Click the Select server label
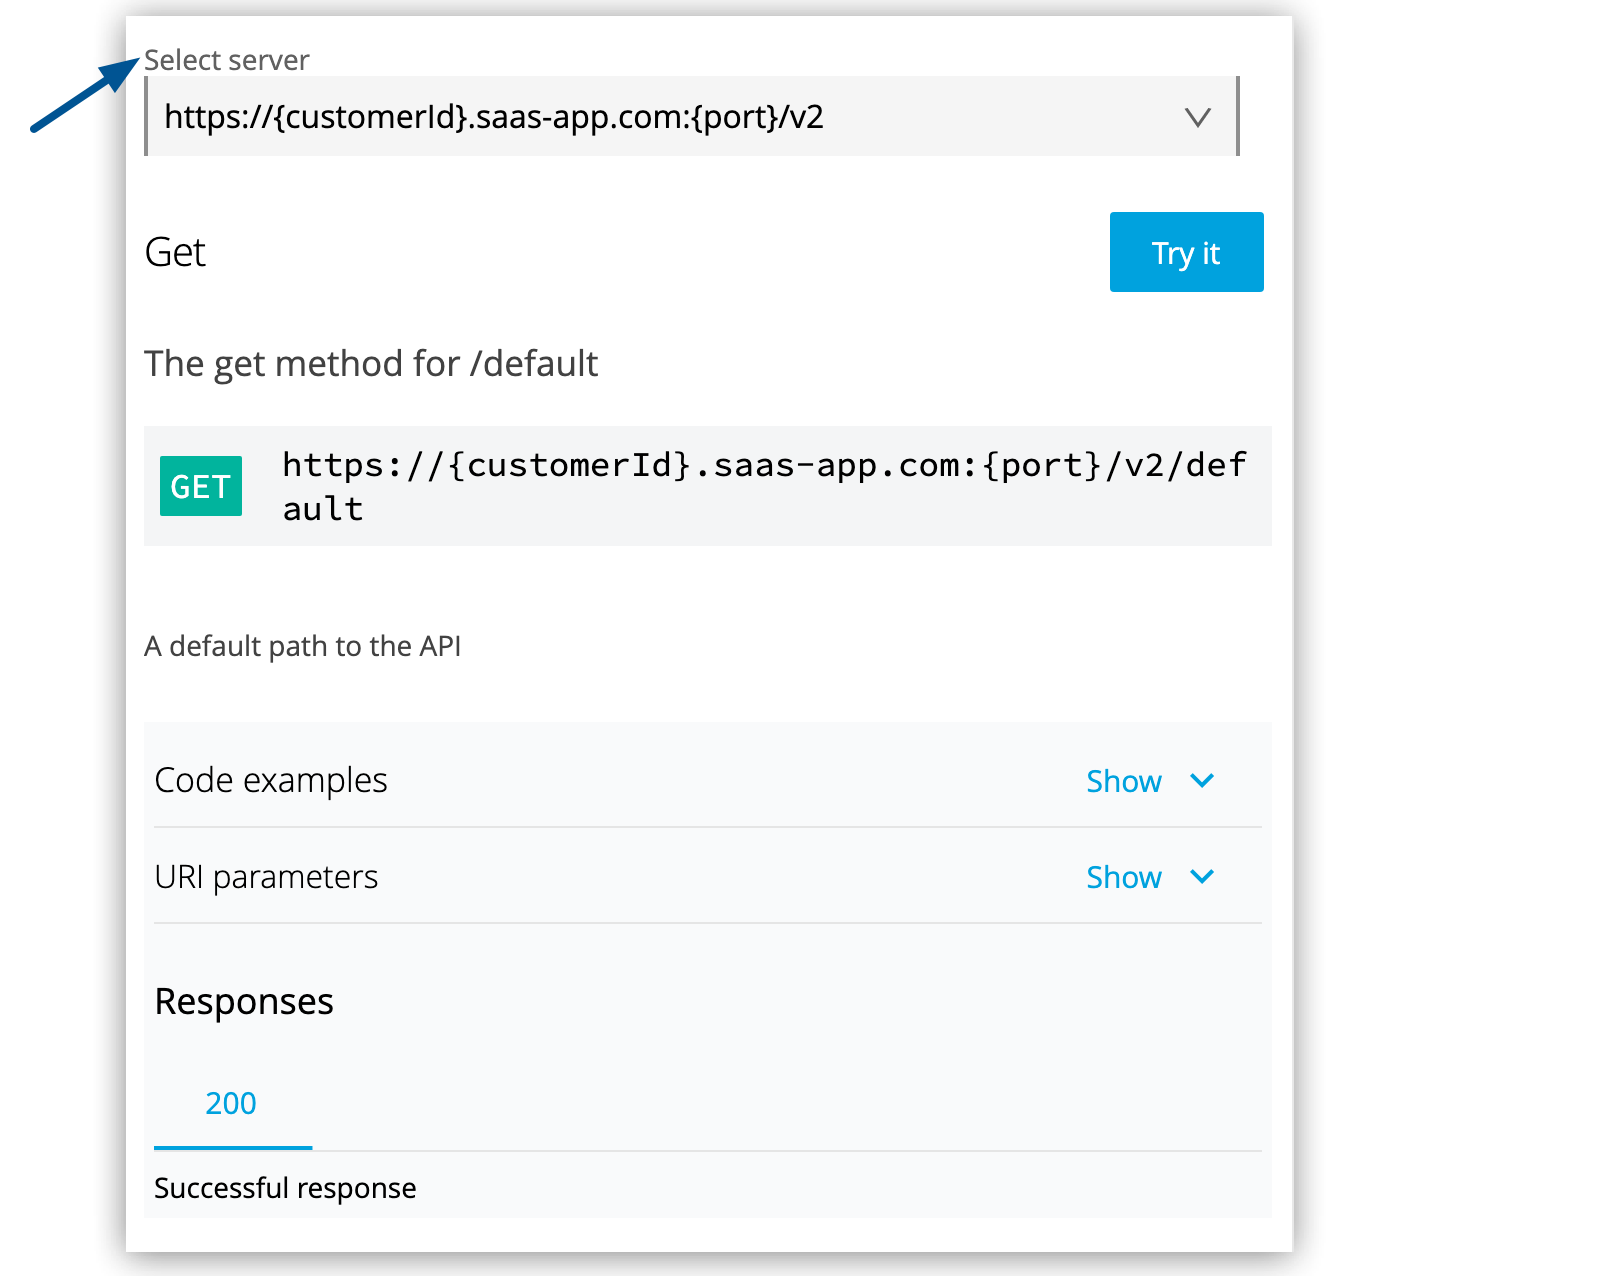Viewport: 1600px width, 1276px height. tap(227, 60)
